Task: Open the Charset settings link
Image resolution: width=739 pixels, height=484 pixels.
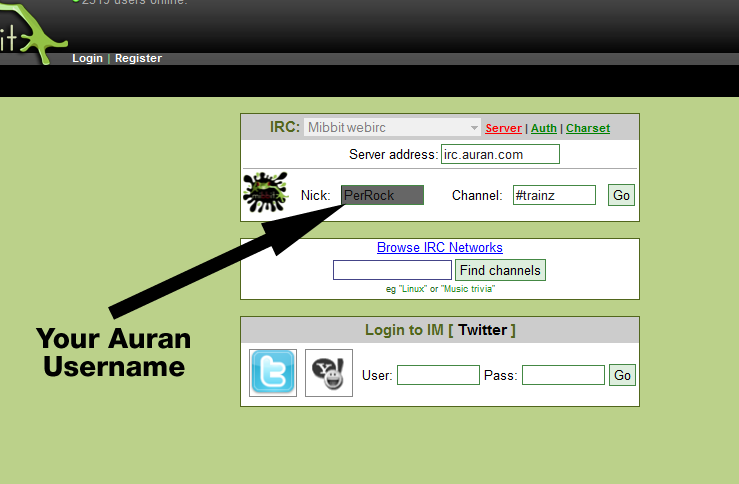Action: click(588, 128)
